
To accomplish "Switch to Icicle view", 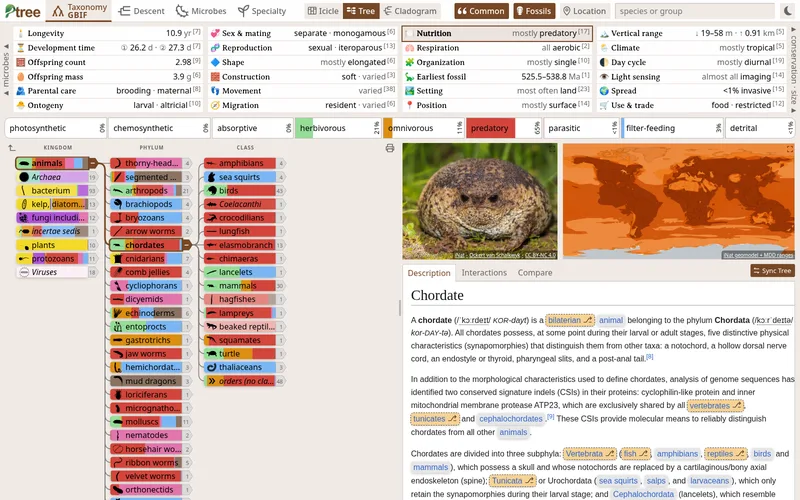I will pyautogui.click(x=323, y=11).
